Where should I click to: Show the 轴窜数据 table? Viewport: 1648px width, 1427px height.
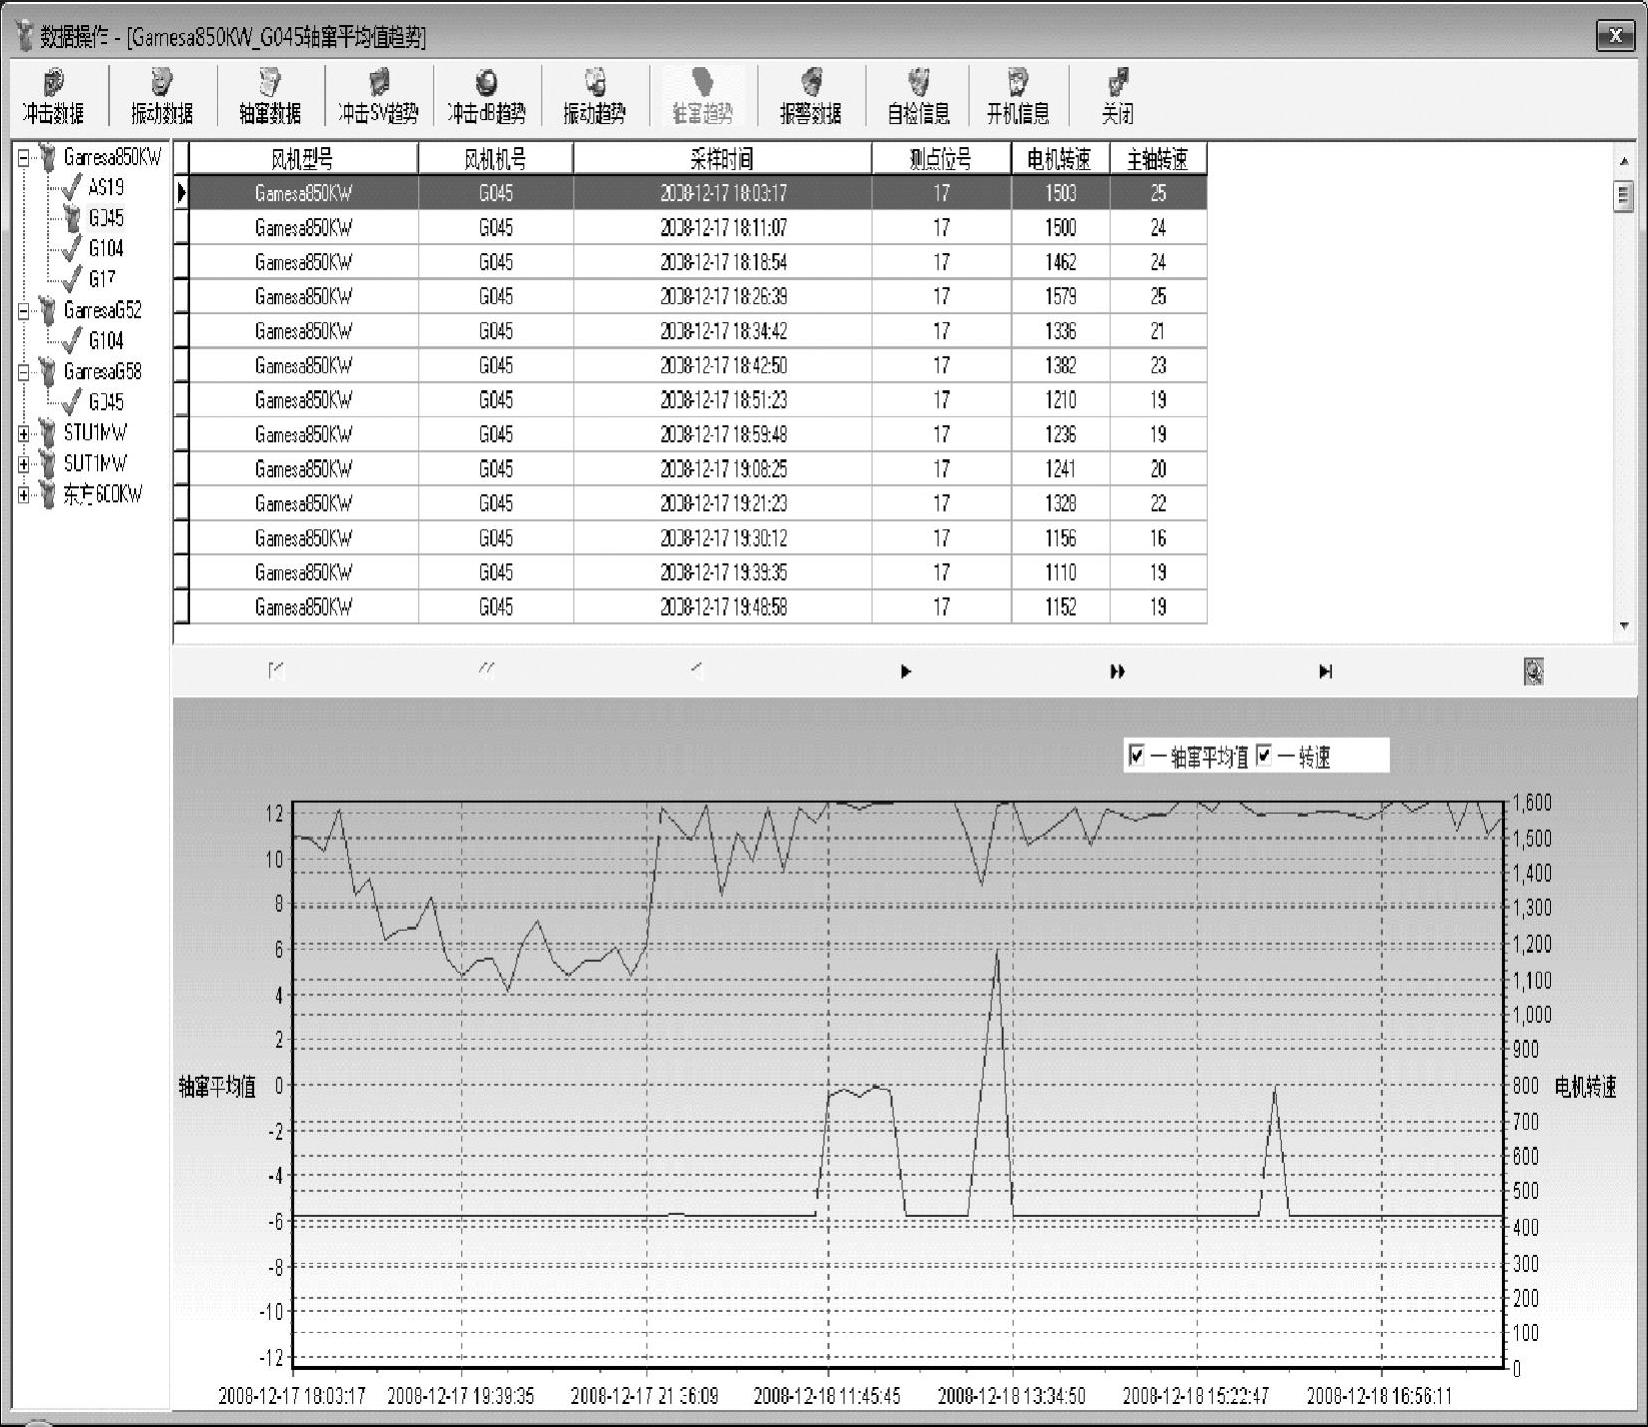click(269, 97)
